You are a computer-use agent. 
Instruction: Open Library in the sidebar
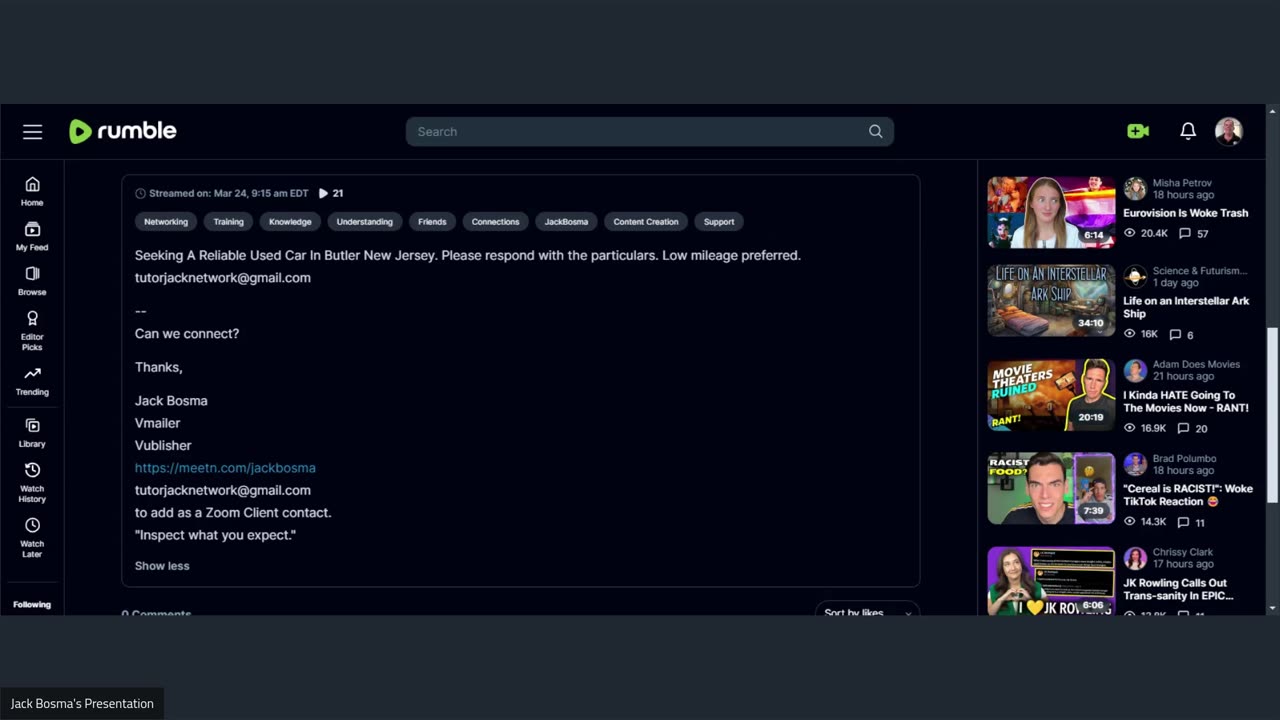coord(32,433)
